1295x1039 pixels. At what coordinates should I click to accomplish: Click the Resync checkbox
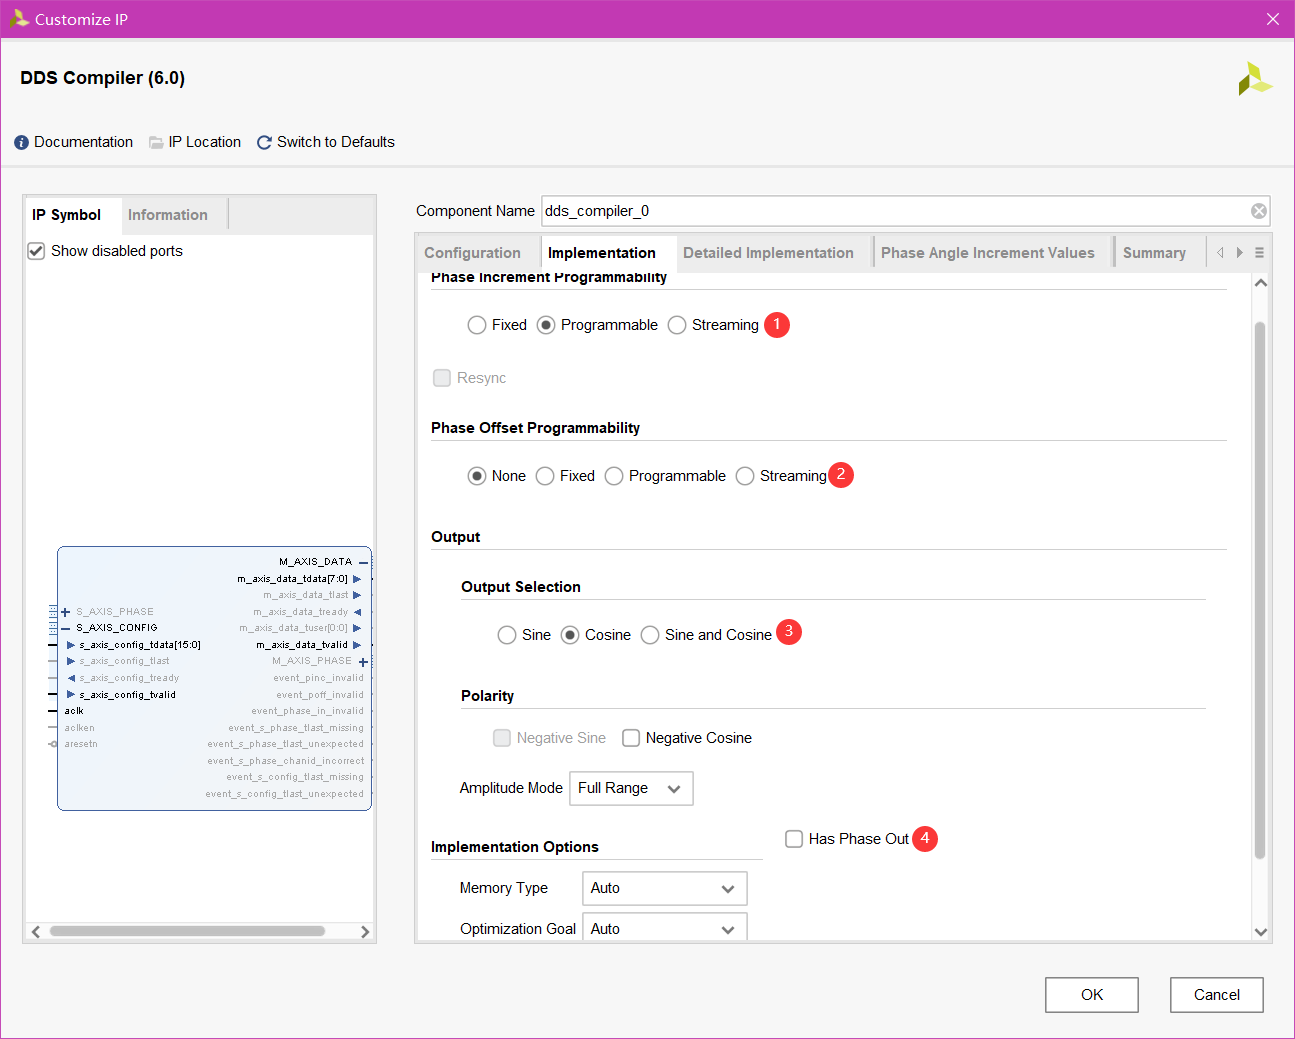[442, 378]
